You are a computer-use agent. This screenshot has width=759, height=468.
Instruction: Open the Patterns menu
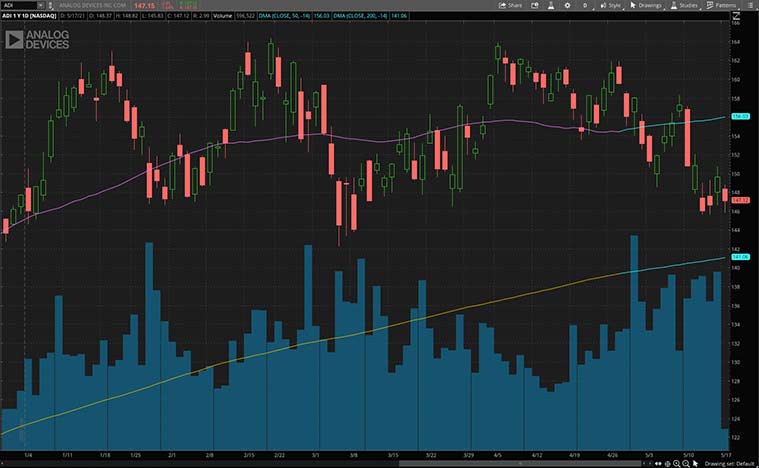(724, 5)
